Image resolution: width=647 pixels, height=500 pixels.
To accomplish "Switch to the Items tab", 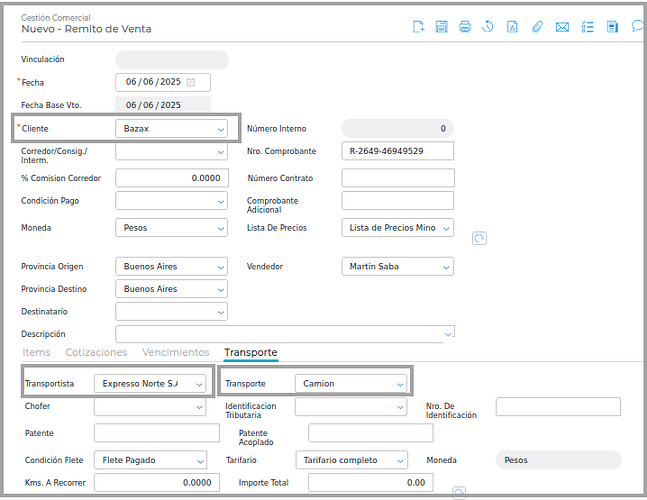I will pos(36,353).
